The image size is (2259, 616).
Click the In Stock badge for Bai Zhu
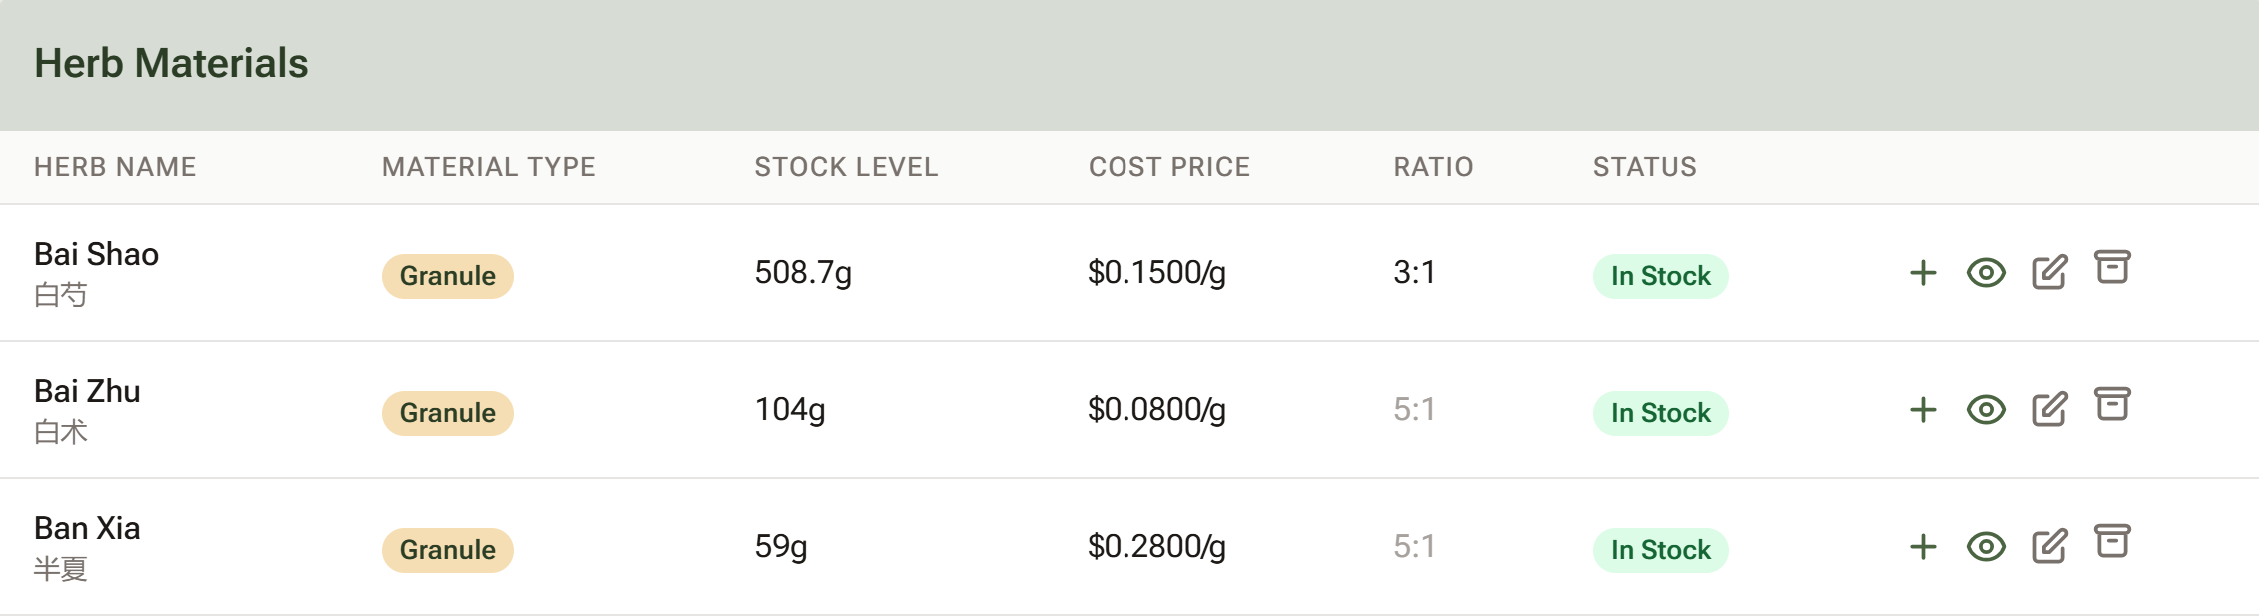coord(1660,413)
